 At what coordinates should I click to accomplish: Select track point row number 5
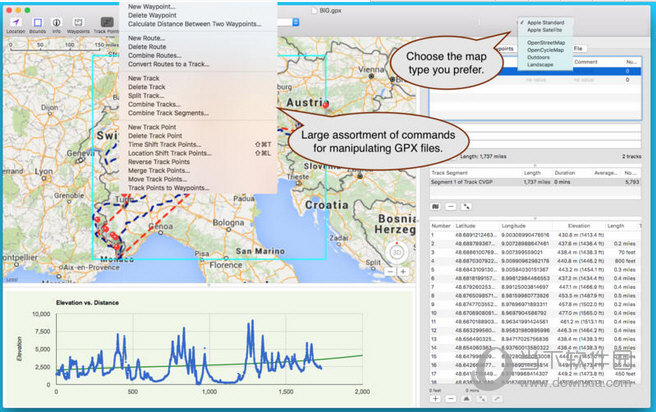536,270
